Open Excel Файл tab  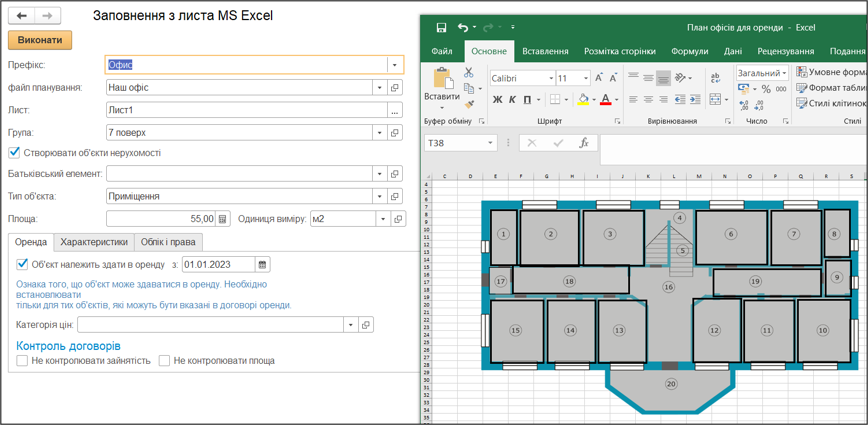coord(442,51)
